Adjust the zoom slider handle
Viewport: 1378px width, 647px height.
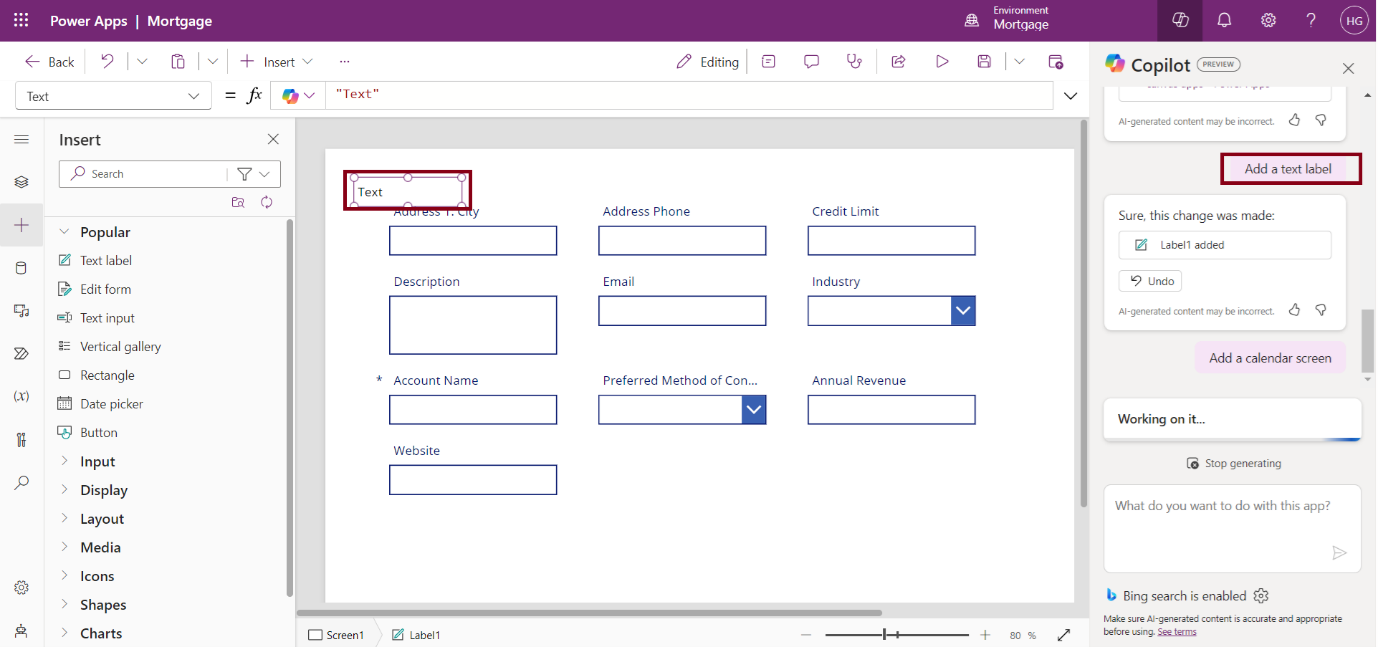885,635
